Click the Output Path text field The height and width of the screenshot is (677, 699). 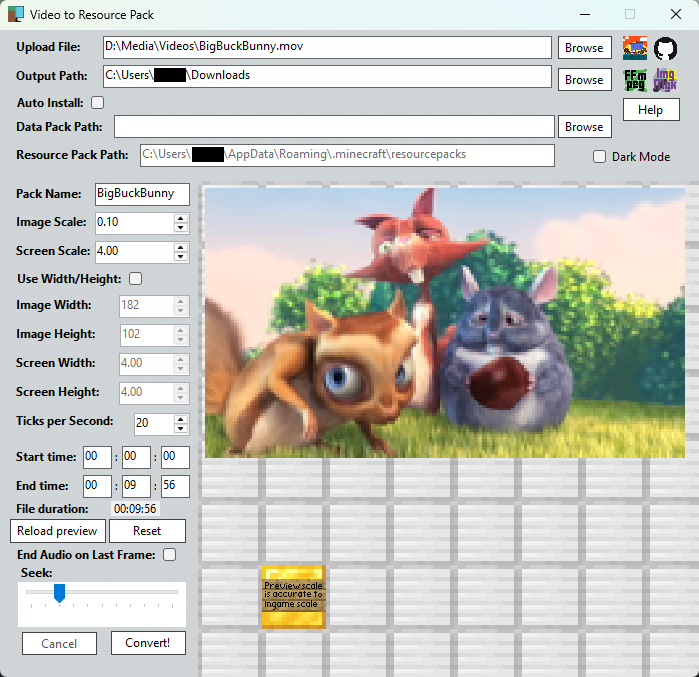[x=327, y=76]
